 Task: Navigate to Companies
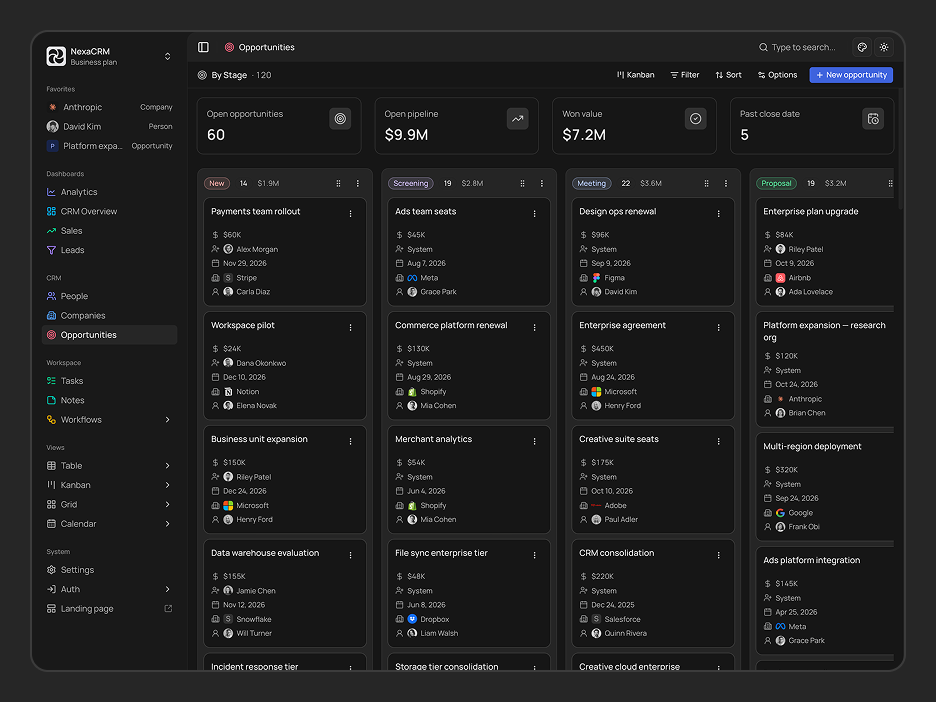click(109, 316)
